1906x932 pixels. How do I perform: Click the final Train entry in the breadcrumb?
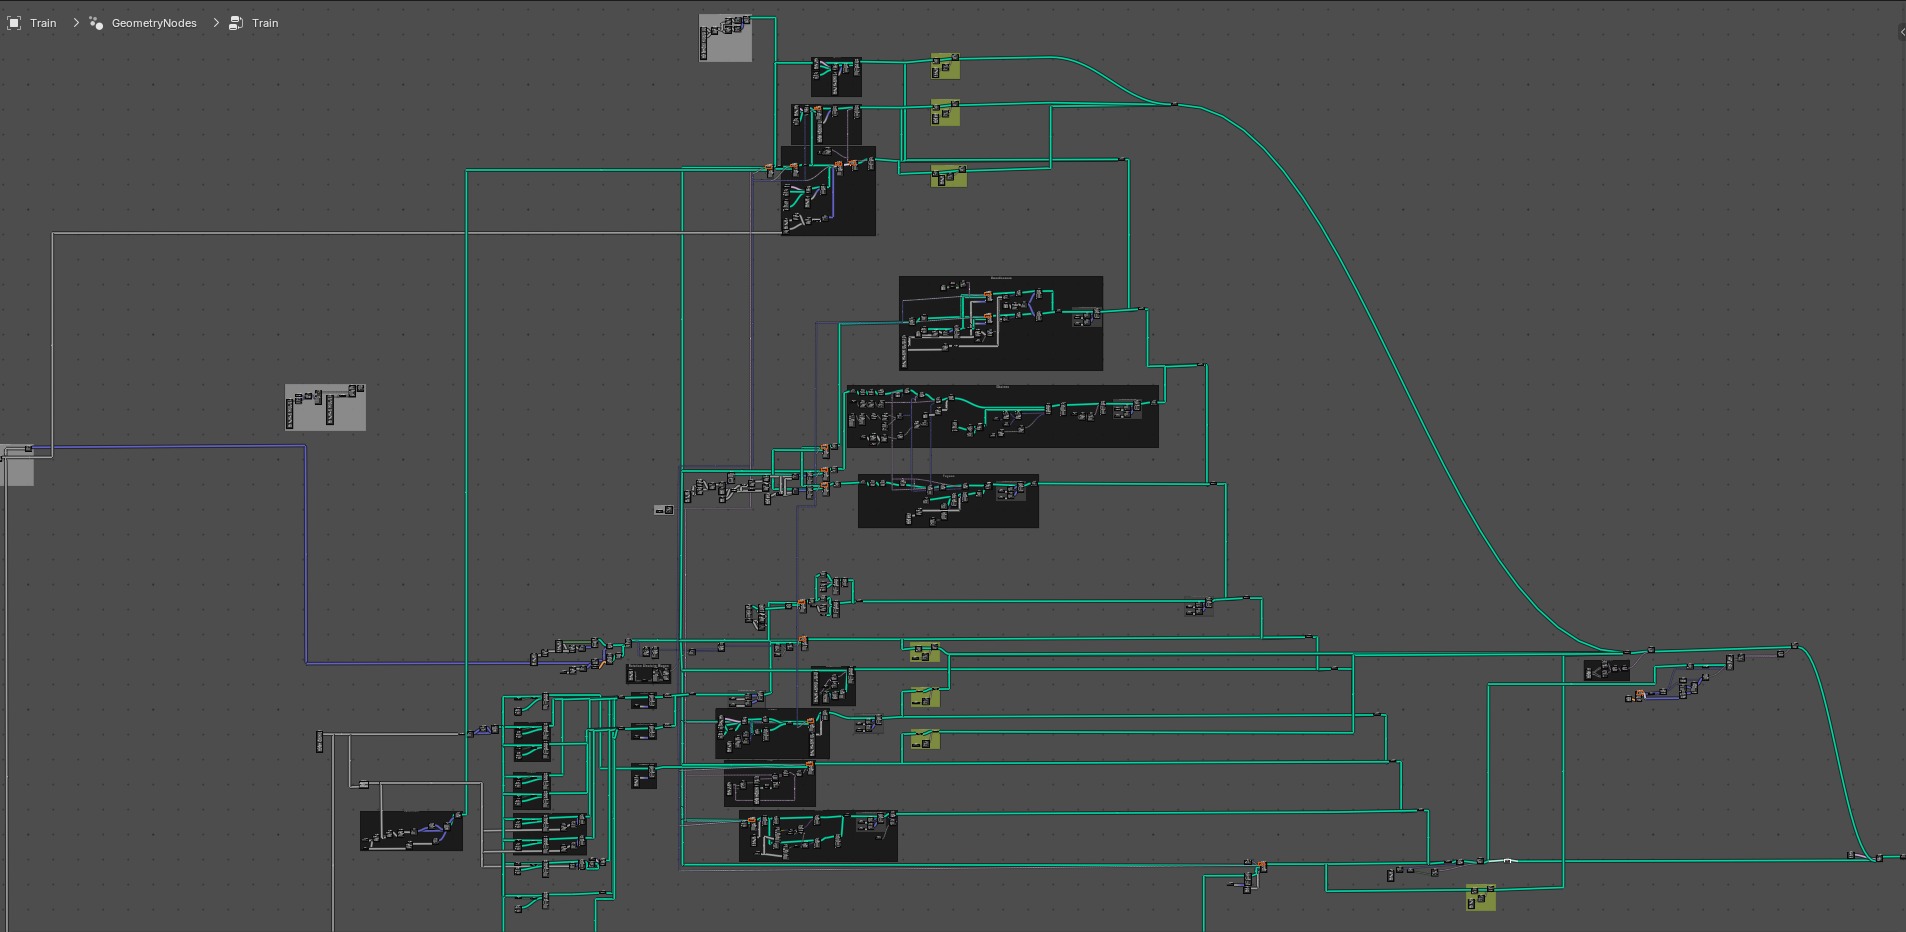point(264,22)
